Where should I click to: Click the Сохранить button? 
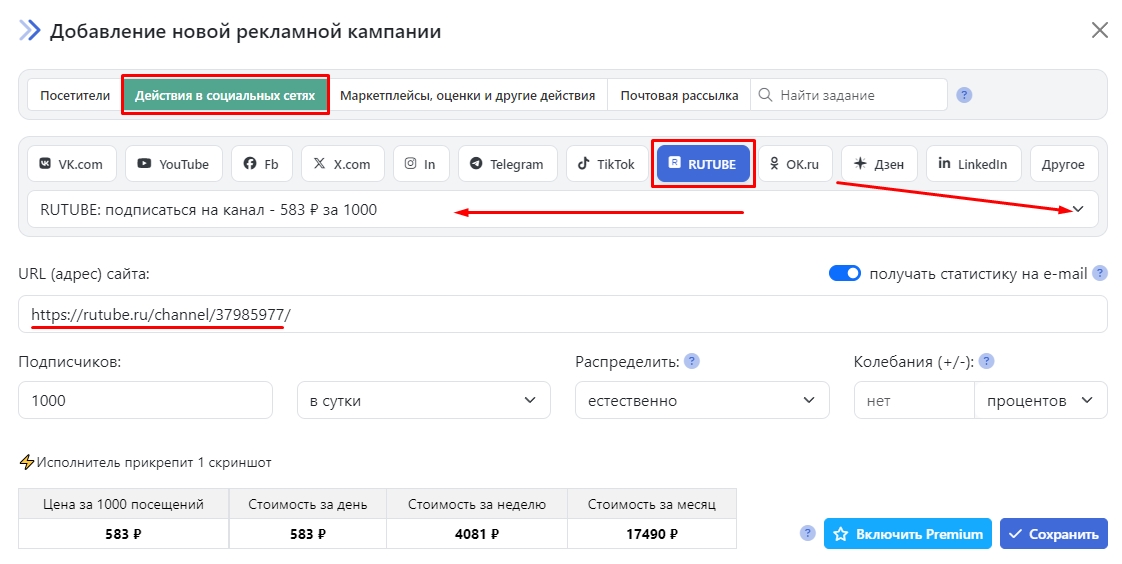pyautogui.click(x=1053, y=534)
